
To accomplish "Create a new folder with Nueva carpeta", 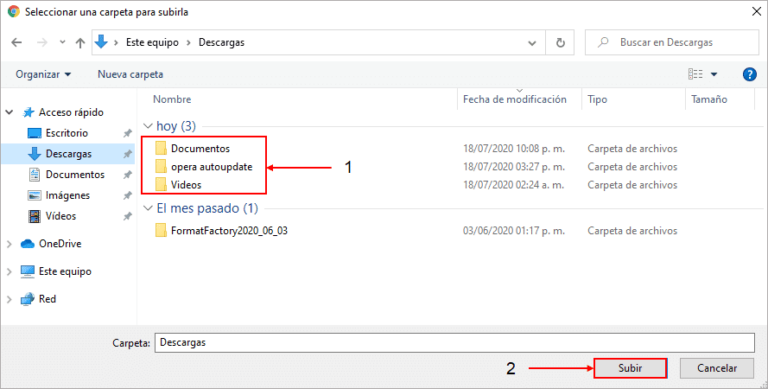I will point(130,74).
